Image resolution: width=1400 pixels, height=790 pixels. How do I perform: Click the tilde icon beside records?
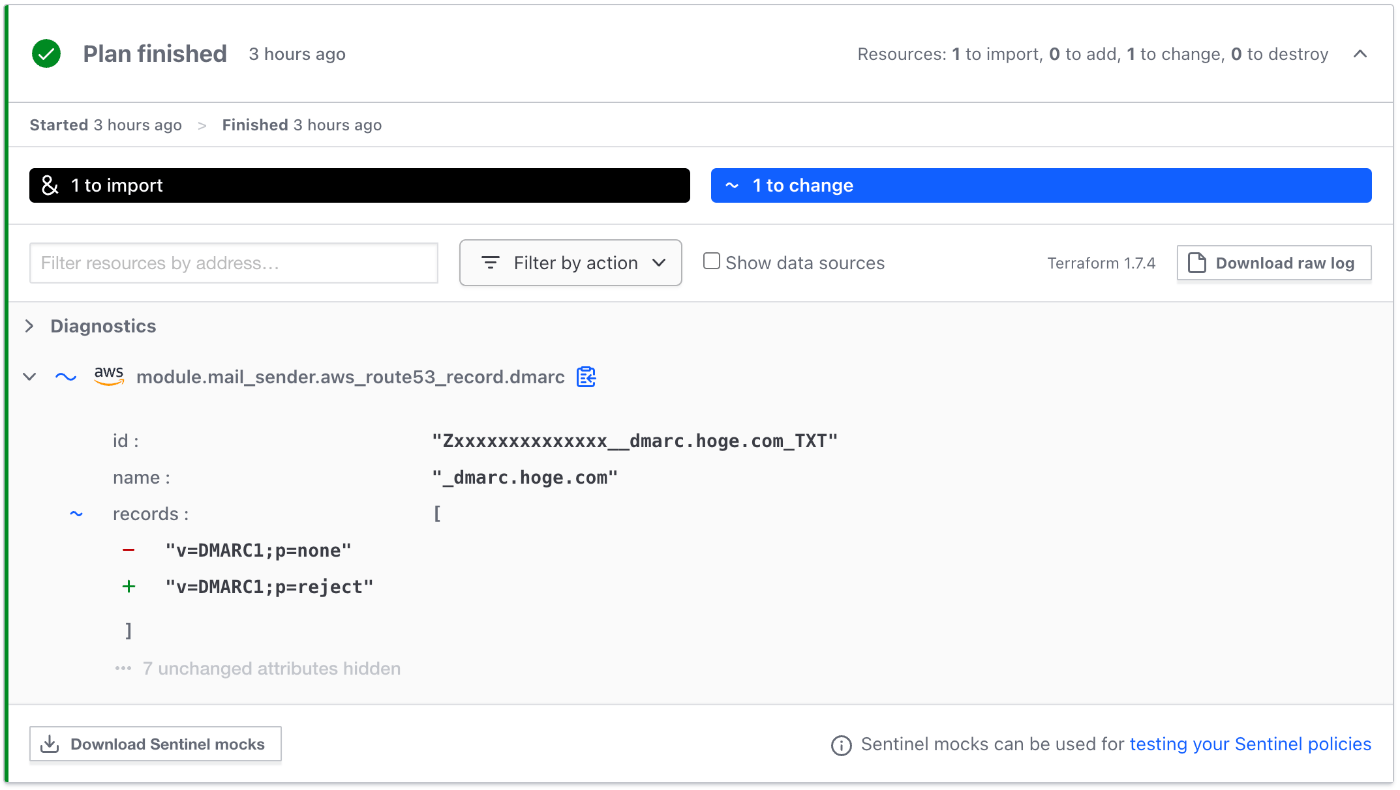(76, 514)
